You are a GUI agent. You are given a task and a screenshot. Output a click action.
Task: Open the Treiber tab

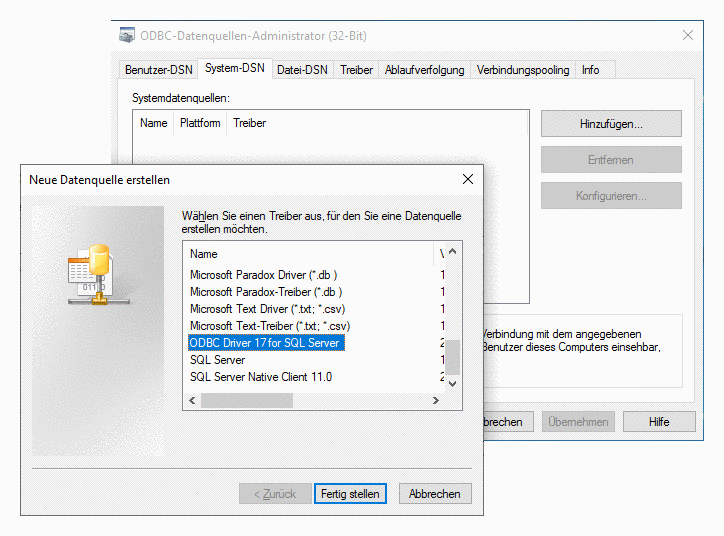point(356,70)
